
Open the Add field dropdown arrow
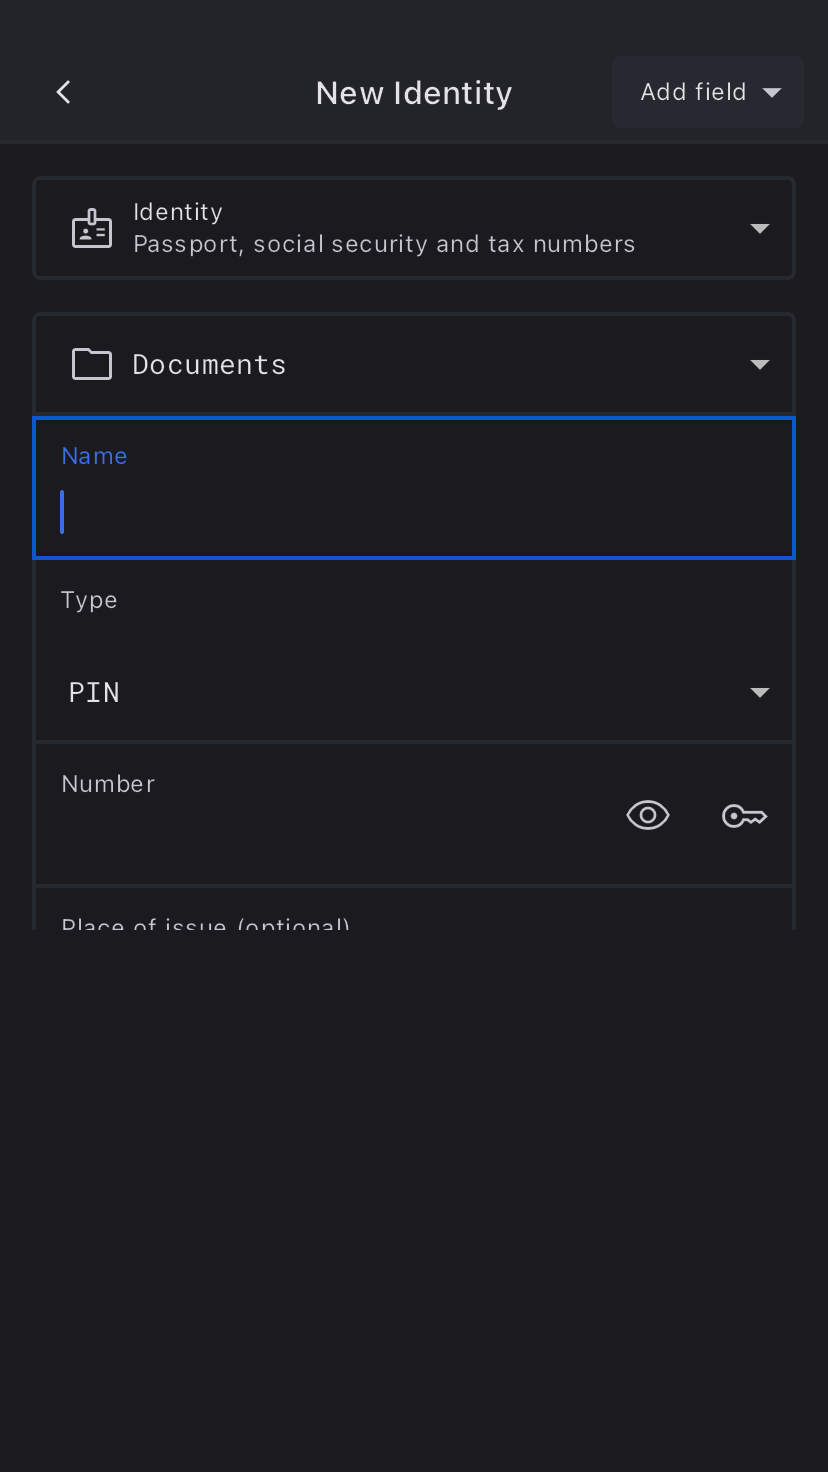(772, 93)
